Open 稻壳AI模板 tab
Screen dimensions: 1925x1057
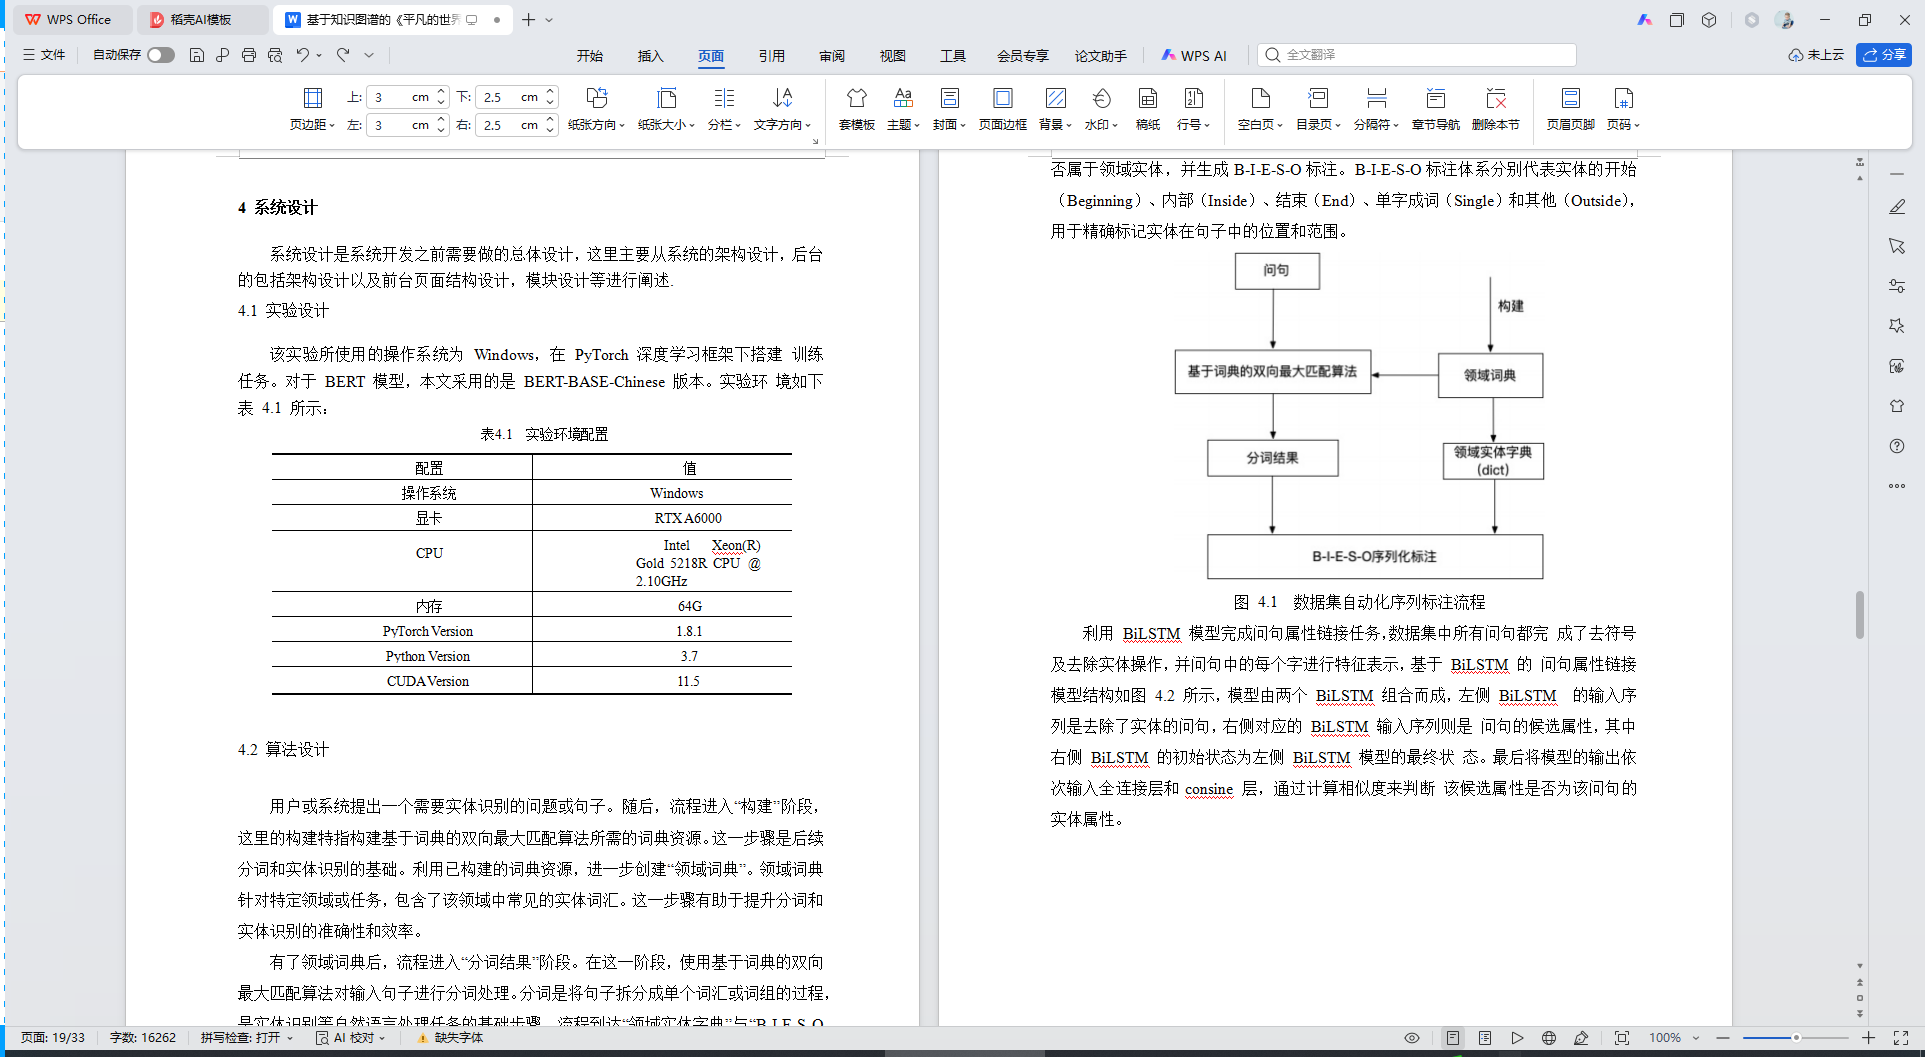coord(201,20)
